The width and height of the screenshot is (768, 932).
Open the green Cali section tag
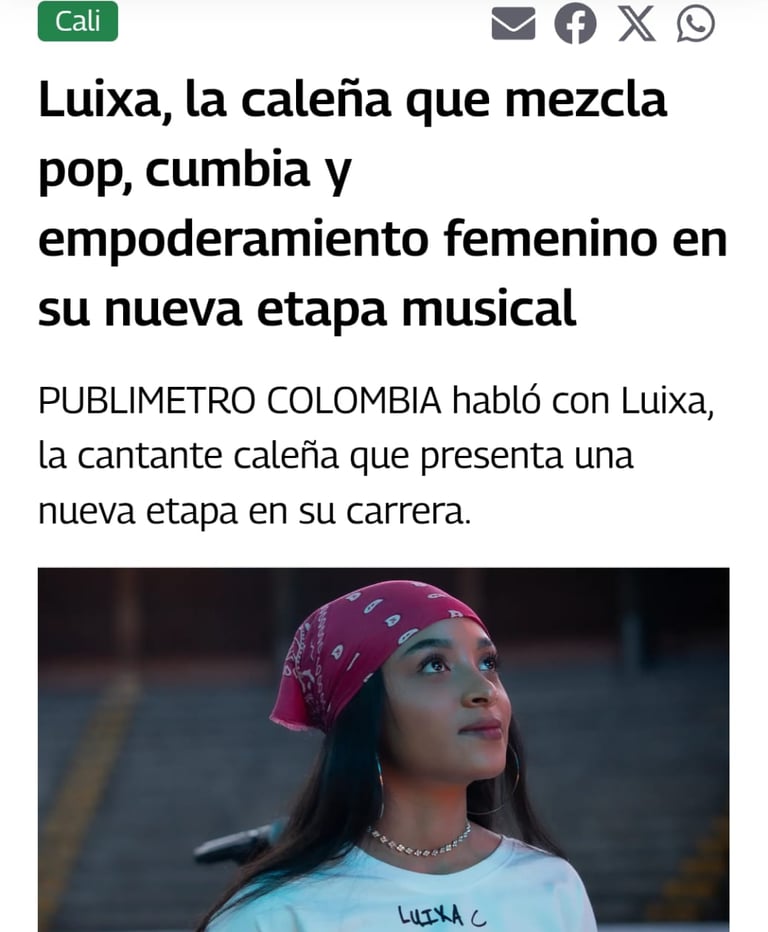coord(78,21)
